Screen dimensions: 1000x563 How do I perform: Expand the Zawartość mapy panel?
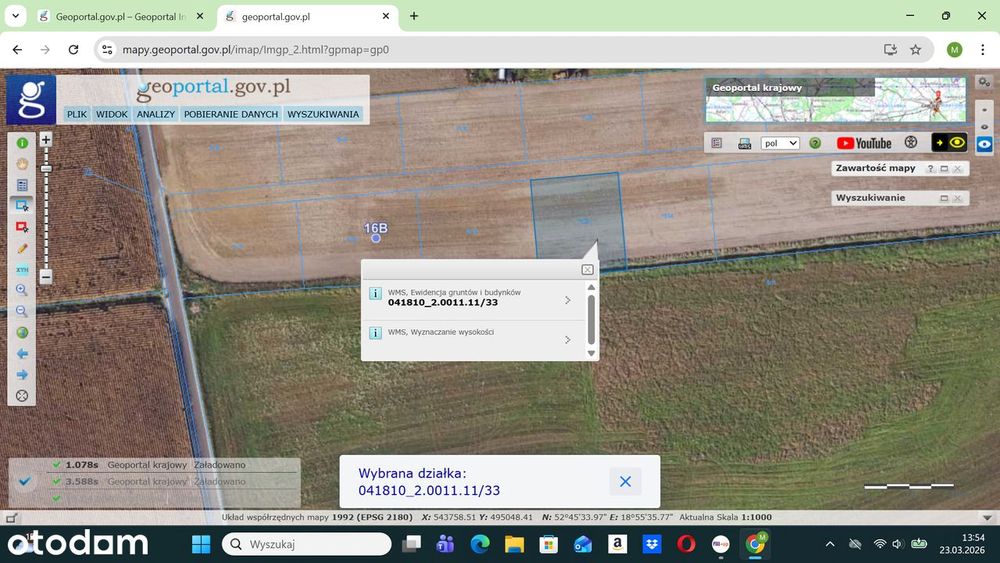click(x=945, y=168)
